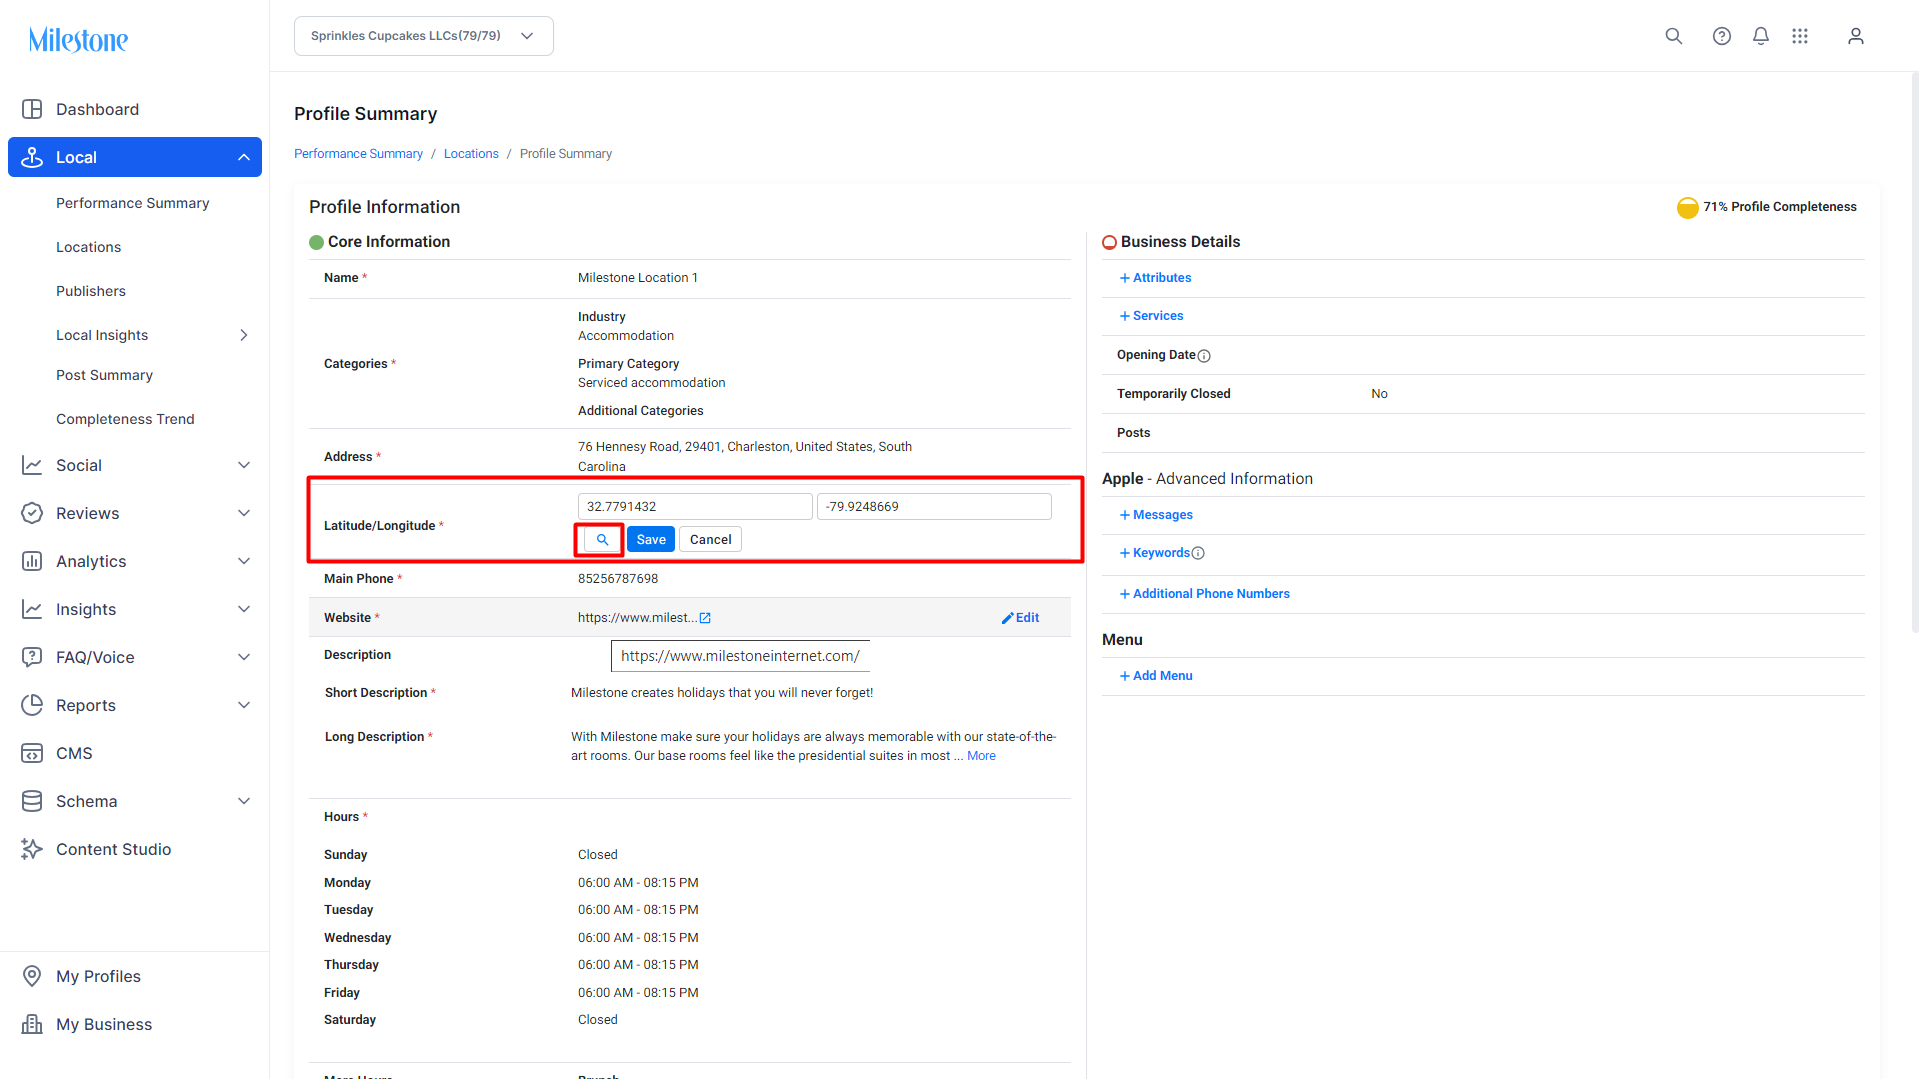Click the latitude/longitude search magnifier button
Screen dimensions: 1919x1079
click(602, 540)
